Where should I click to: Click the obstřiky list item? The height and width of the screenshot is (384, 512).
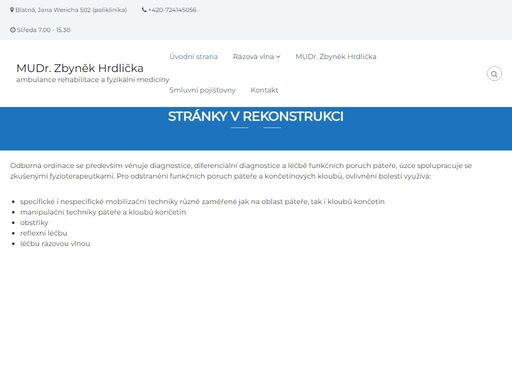pos(34,222)
